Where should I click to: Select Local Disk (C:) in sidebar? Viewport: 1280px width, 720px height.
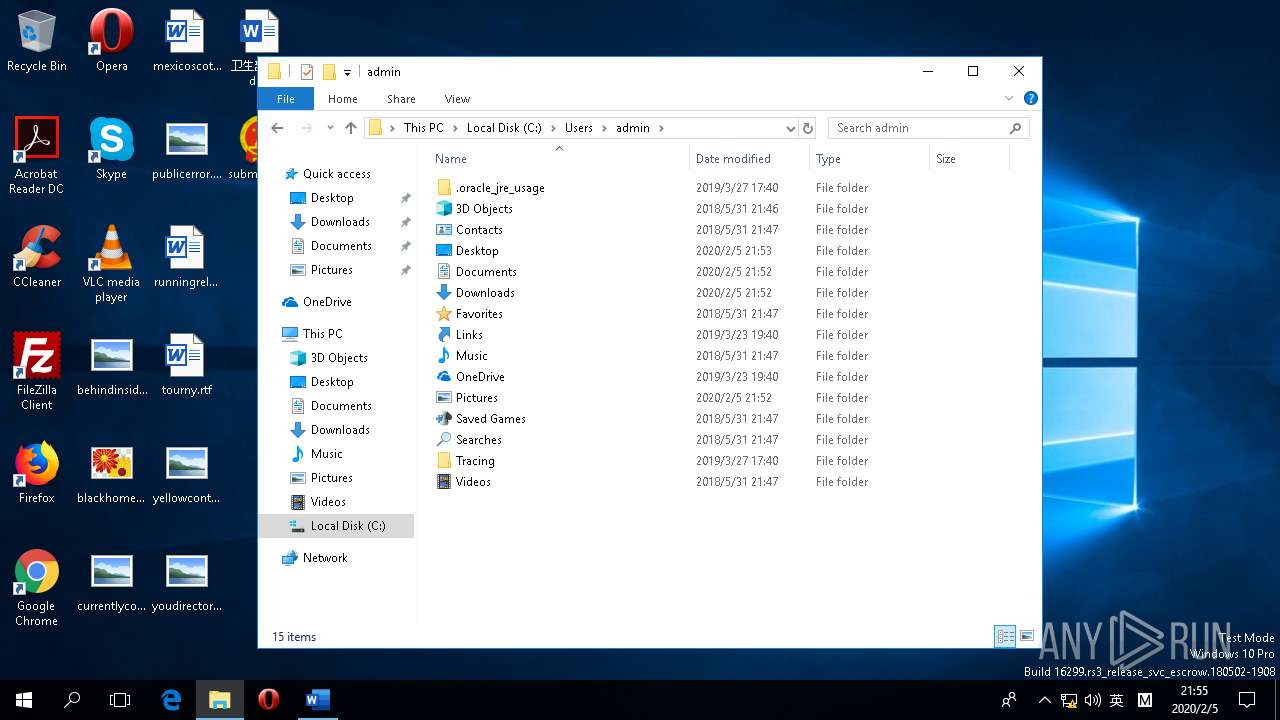coord(336,526)
